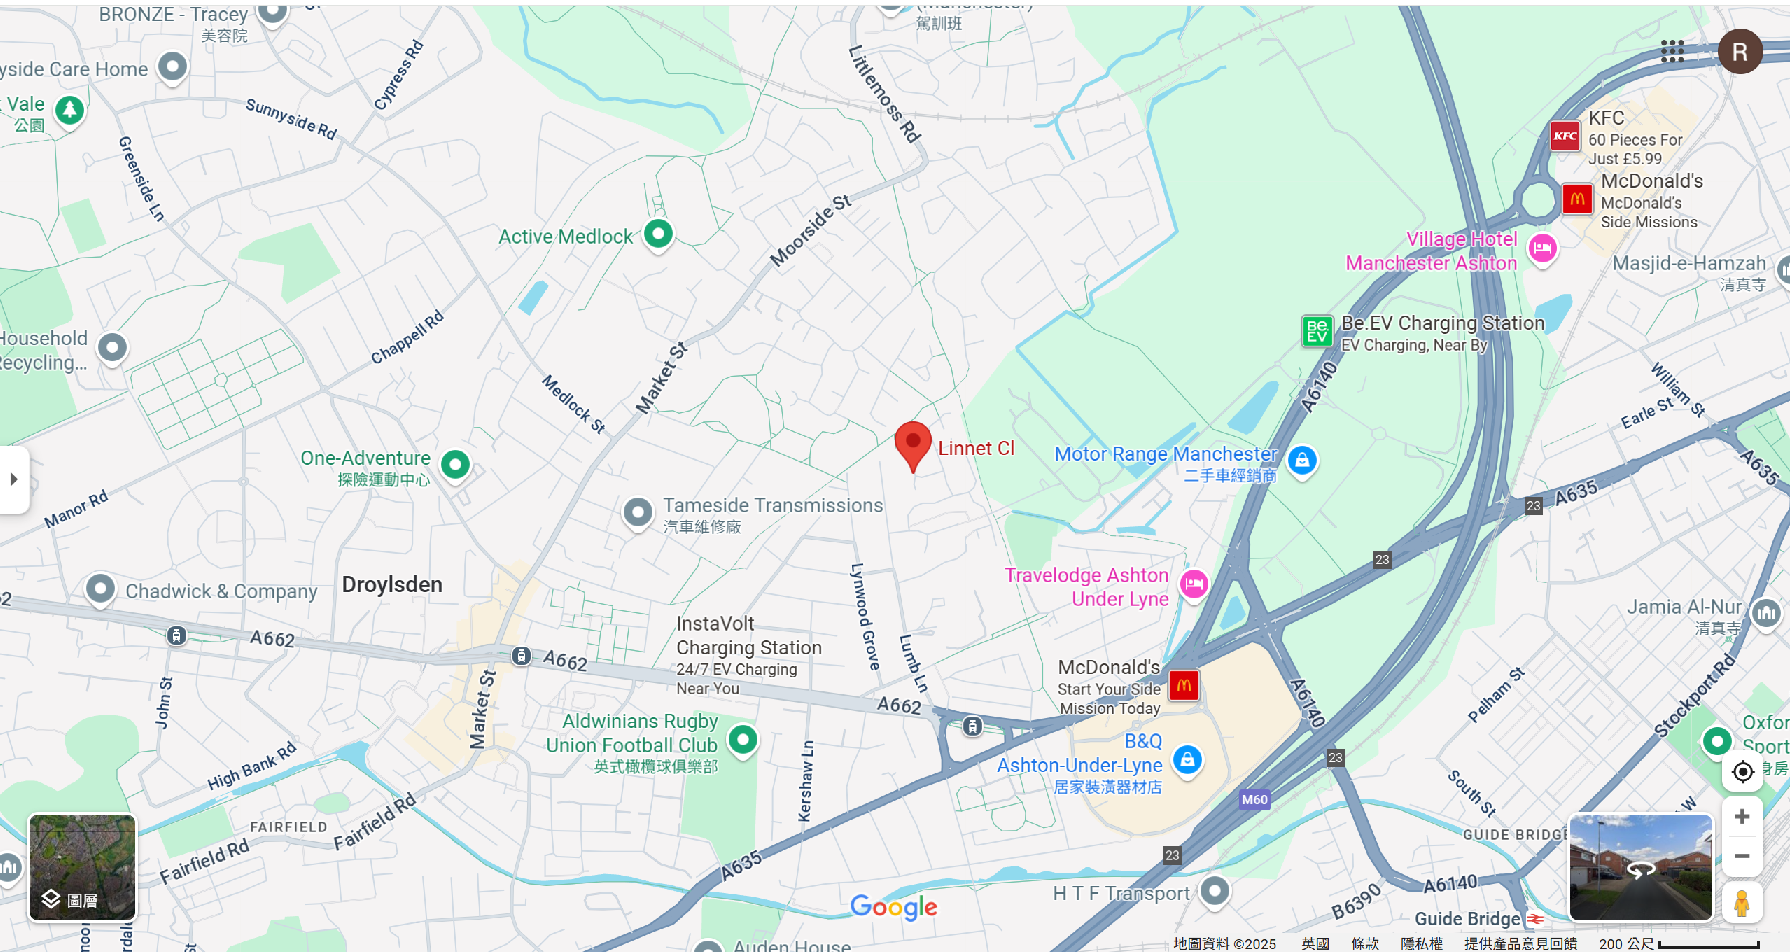Open the Street View photo thumbnail
This screenshot has width=1790, height=952.
[1641, 867]
